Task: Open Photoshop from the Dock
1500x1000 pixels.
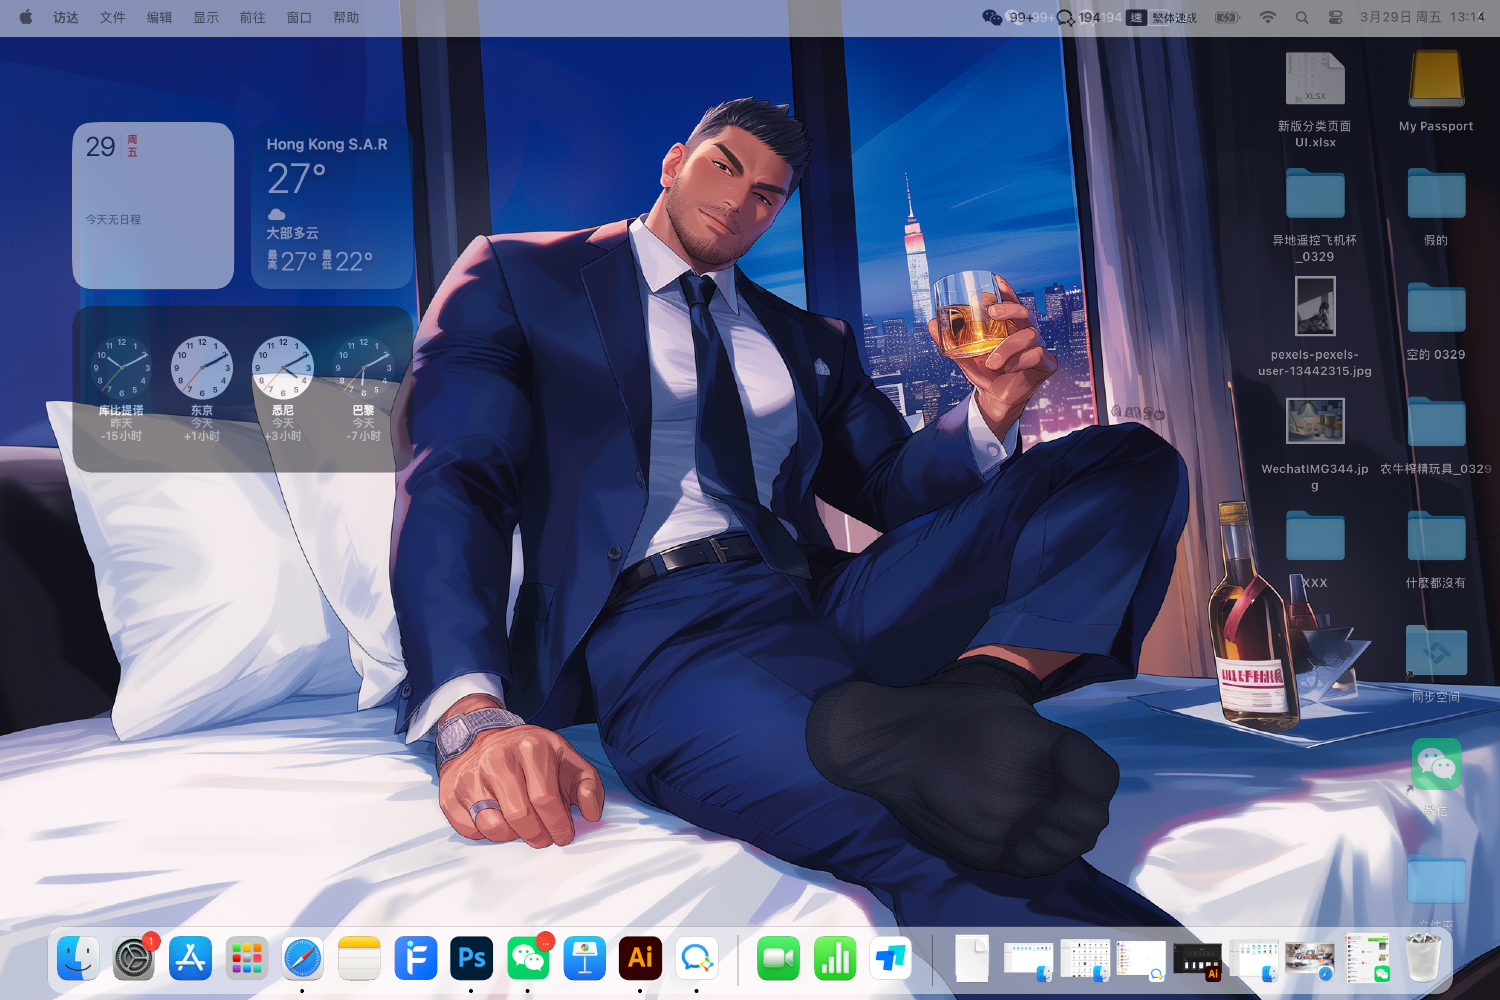Action: coord(471,959)
